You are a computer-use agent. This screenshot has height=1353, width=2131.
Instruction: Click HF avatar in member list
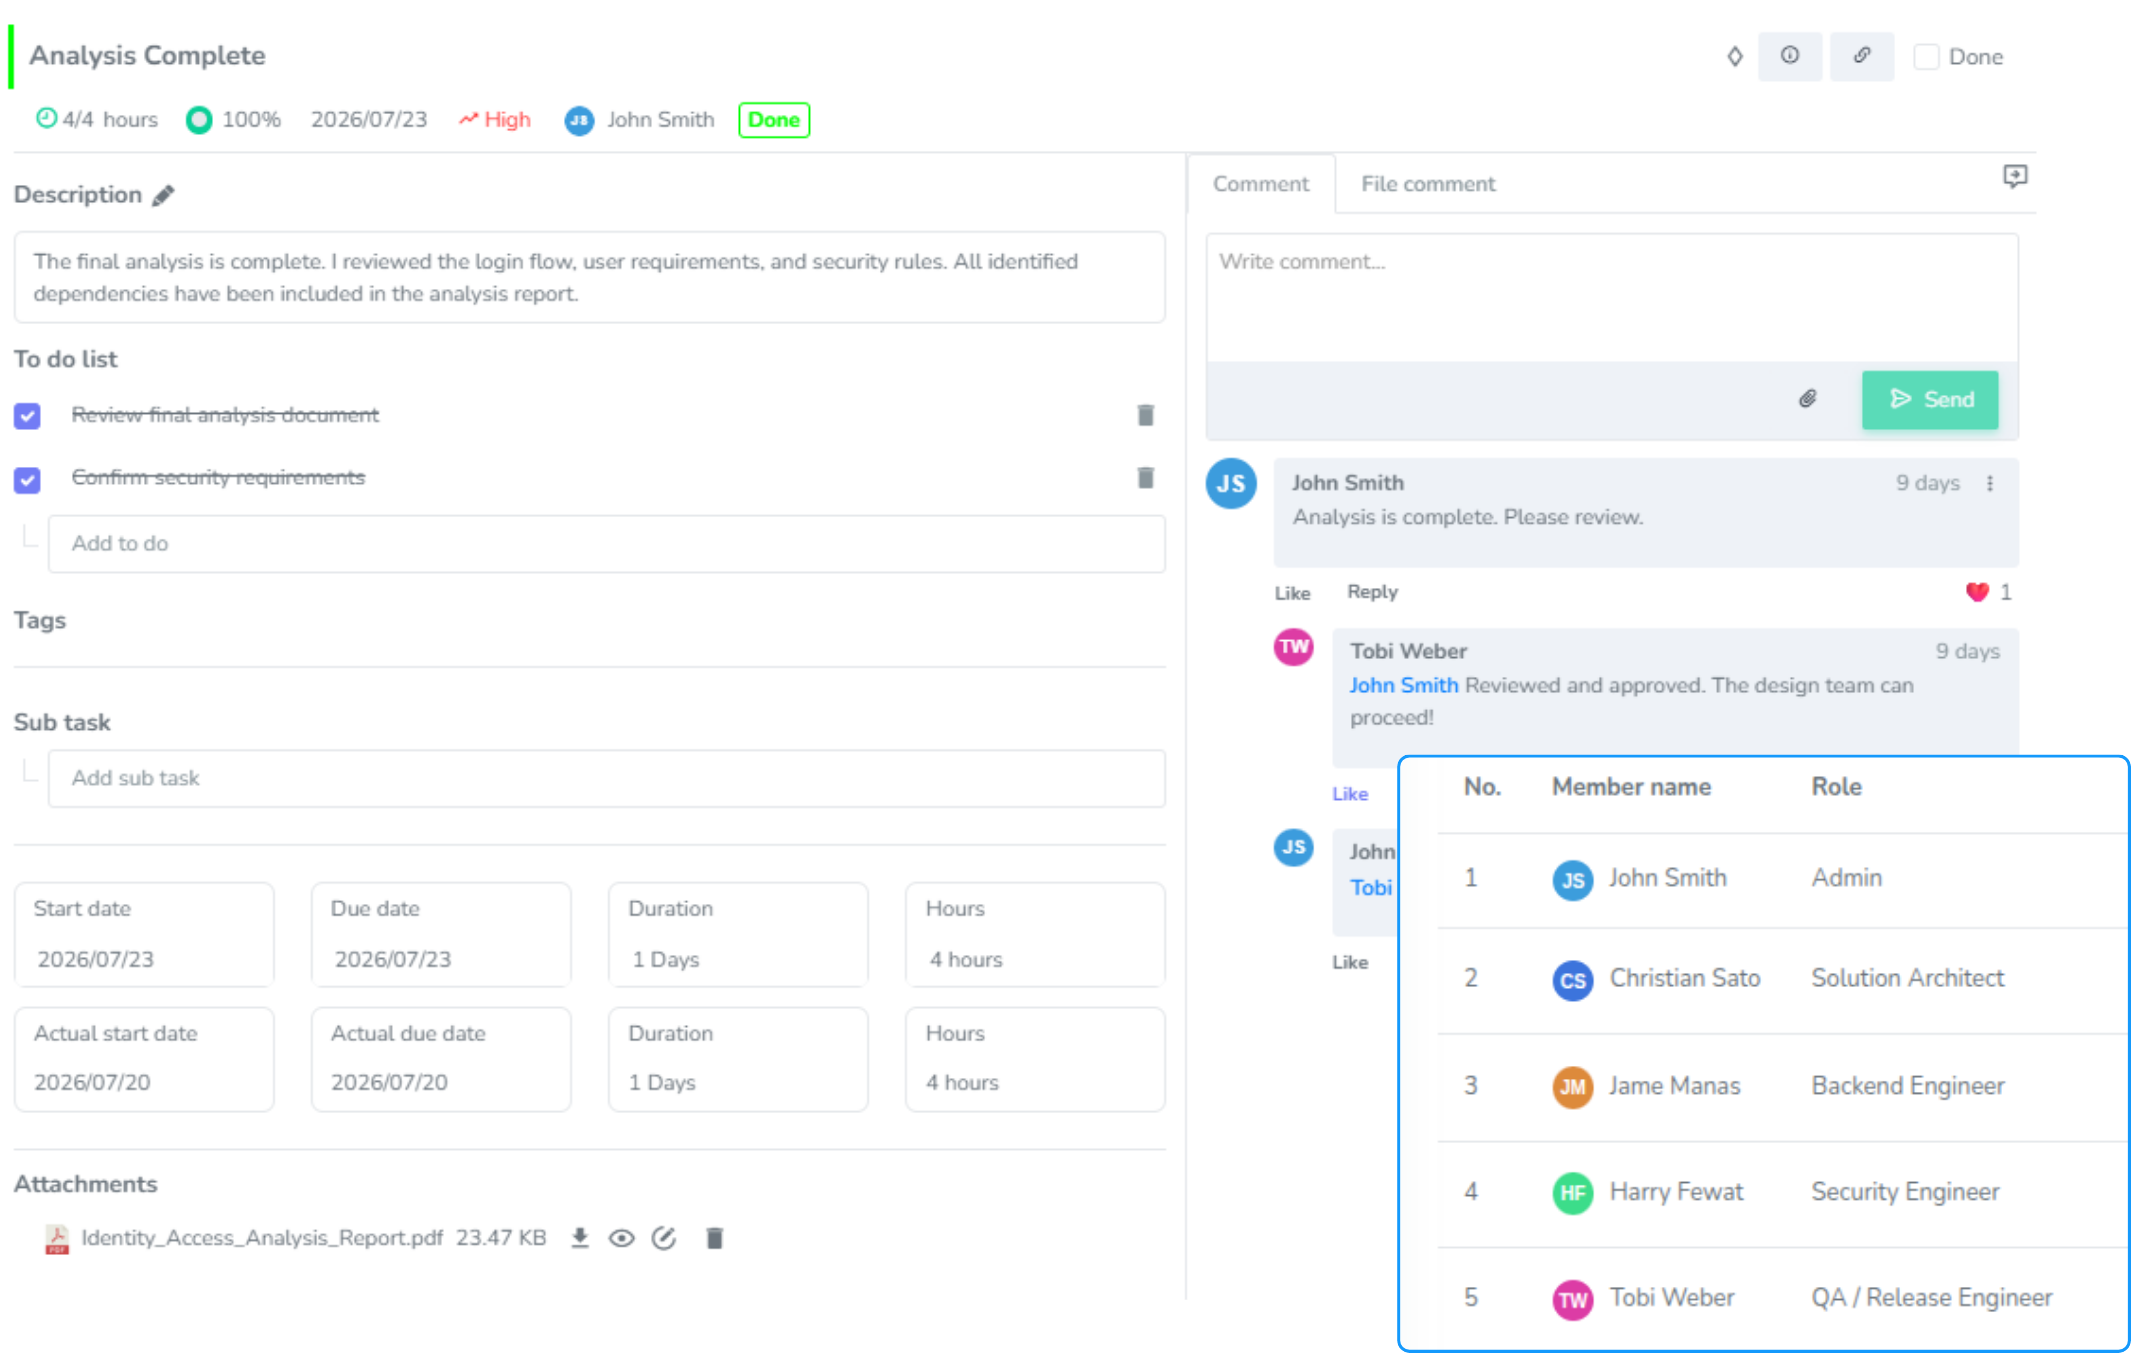coord(1573,1193)
